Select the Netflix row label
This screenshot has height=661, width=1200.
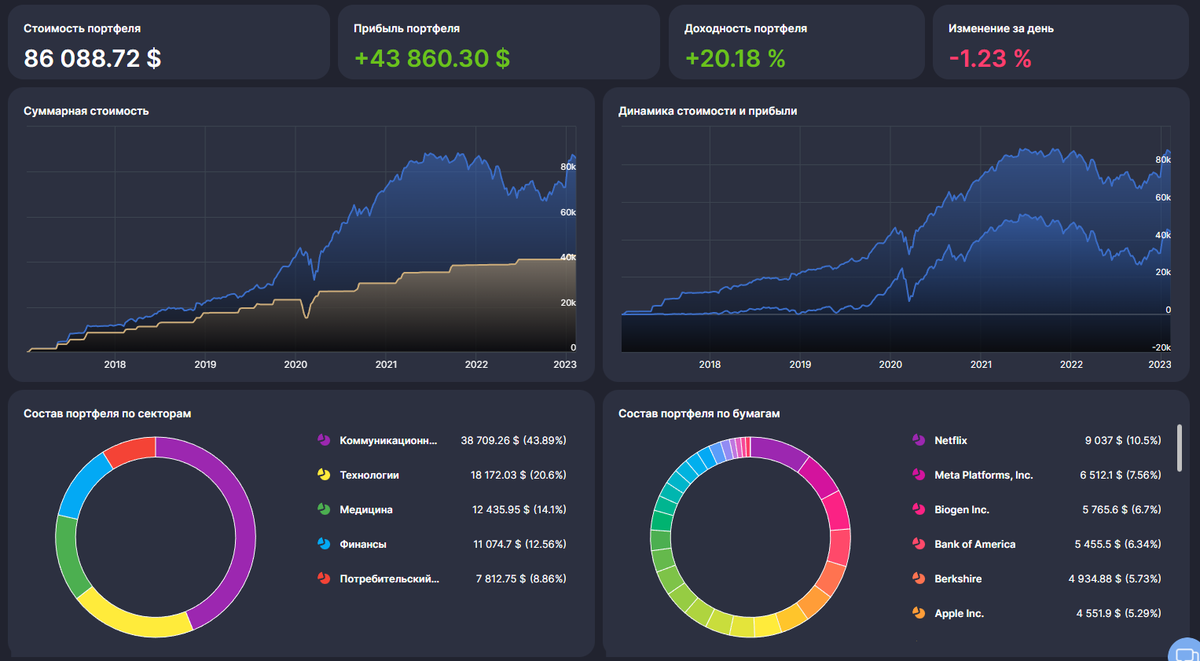[951, 440]
